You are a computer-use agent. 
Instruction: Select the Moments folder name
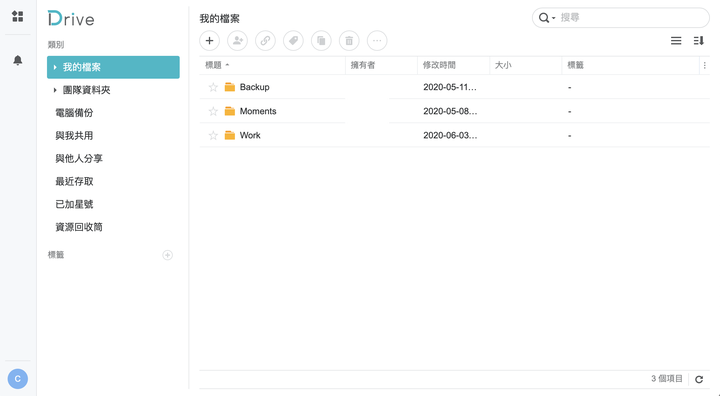pos(258,111)
